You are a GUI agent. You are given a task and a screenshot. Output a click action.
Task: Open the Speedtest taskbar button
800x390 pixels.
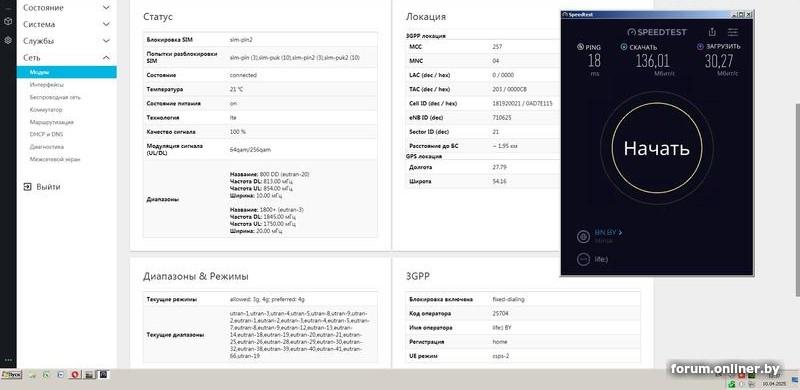click(104, 374)
